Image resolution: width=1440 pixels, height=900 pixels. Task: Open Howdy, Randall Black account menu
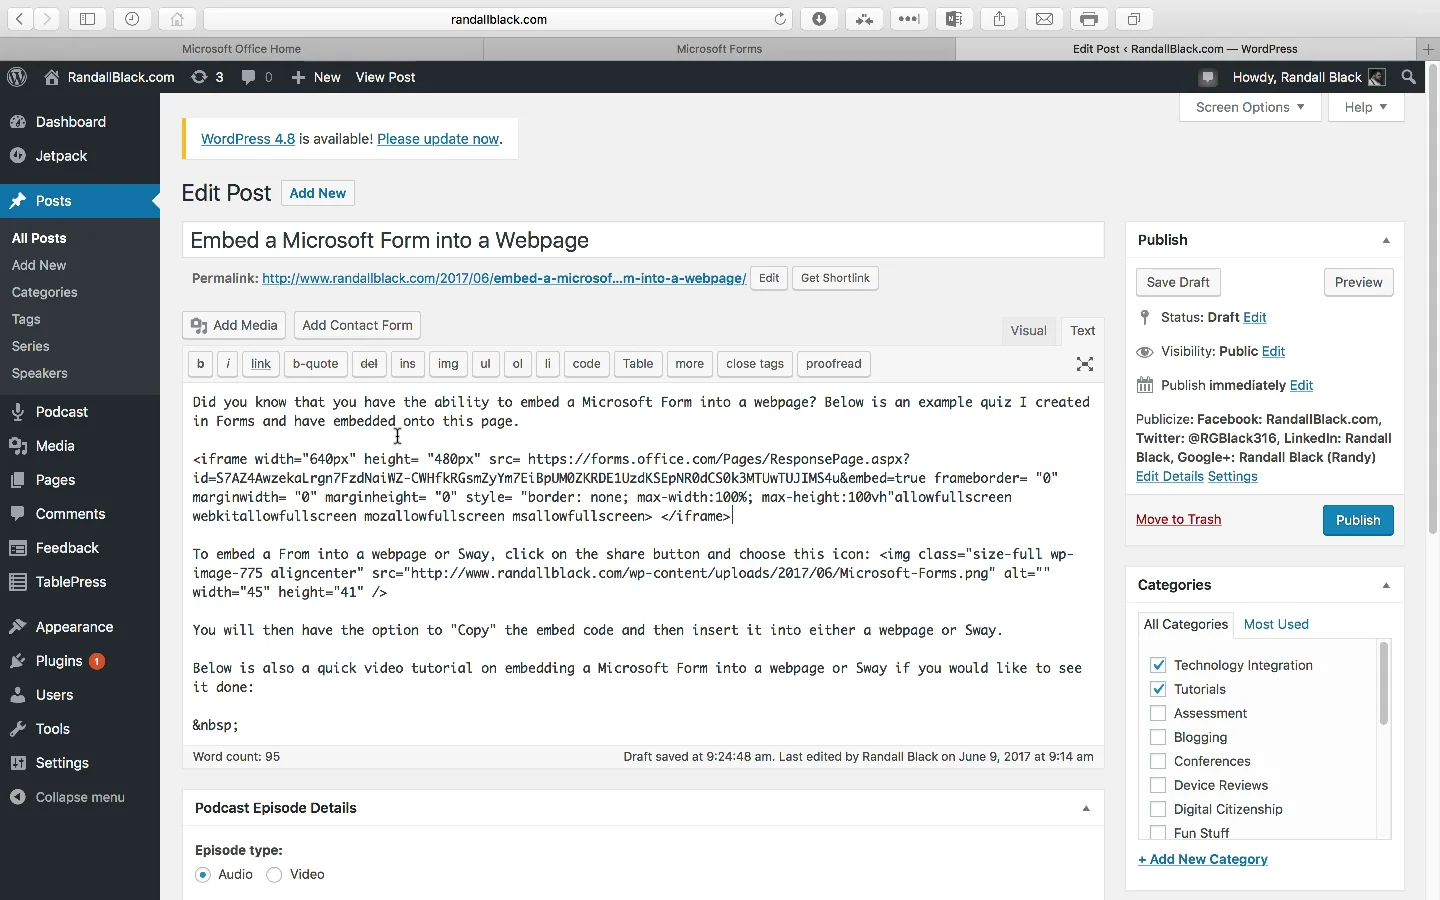coord(1309,77)
